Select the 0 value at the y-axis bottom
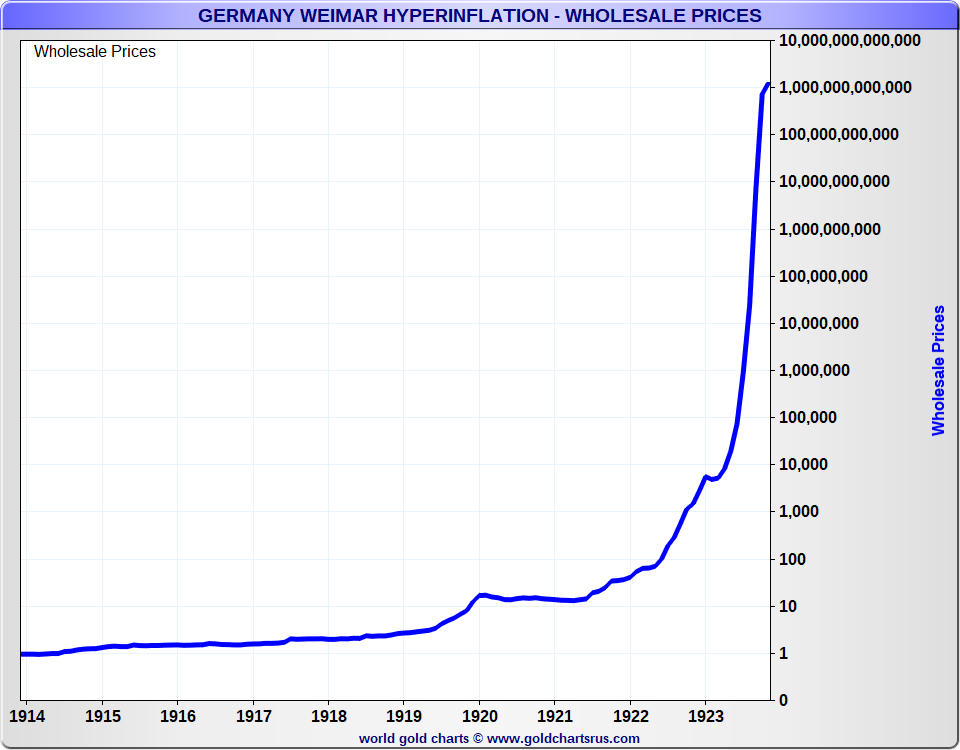 pos(783,700)
